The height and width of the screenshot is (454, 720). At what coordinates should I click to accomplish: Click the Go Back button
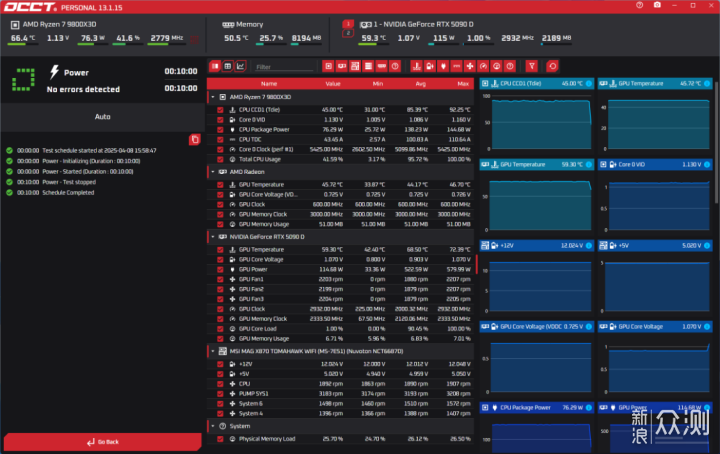[x=103, y=442]
